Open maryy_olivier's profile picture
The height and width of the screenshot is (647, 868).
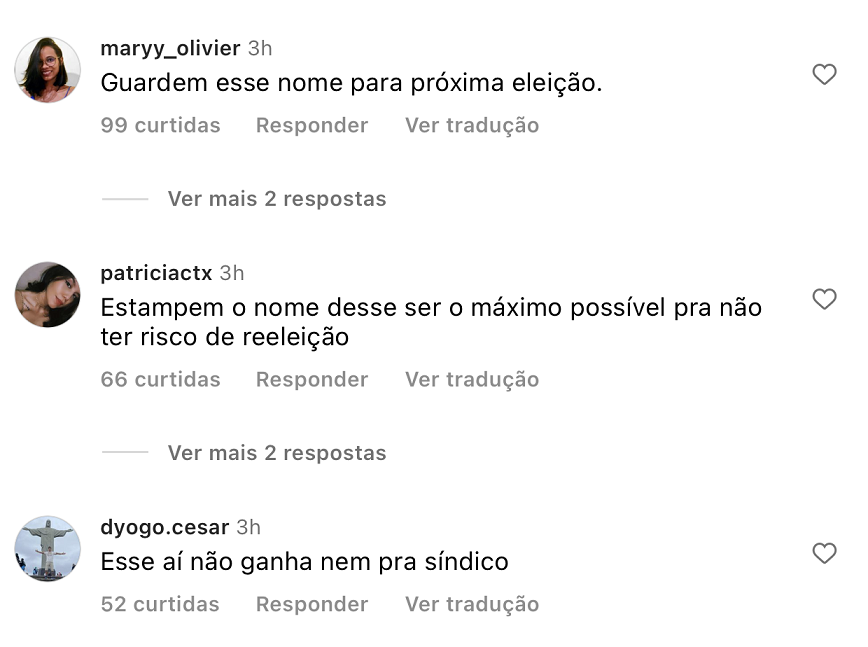pos(48,69)
